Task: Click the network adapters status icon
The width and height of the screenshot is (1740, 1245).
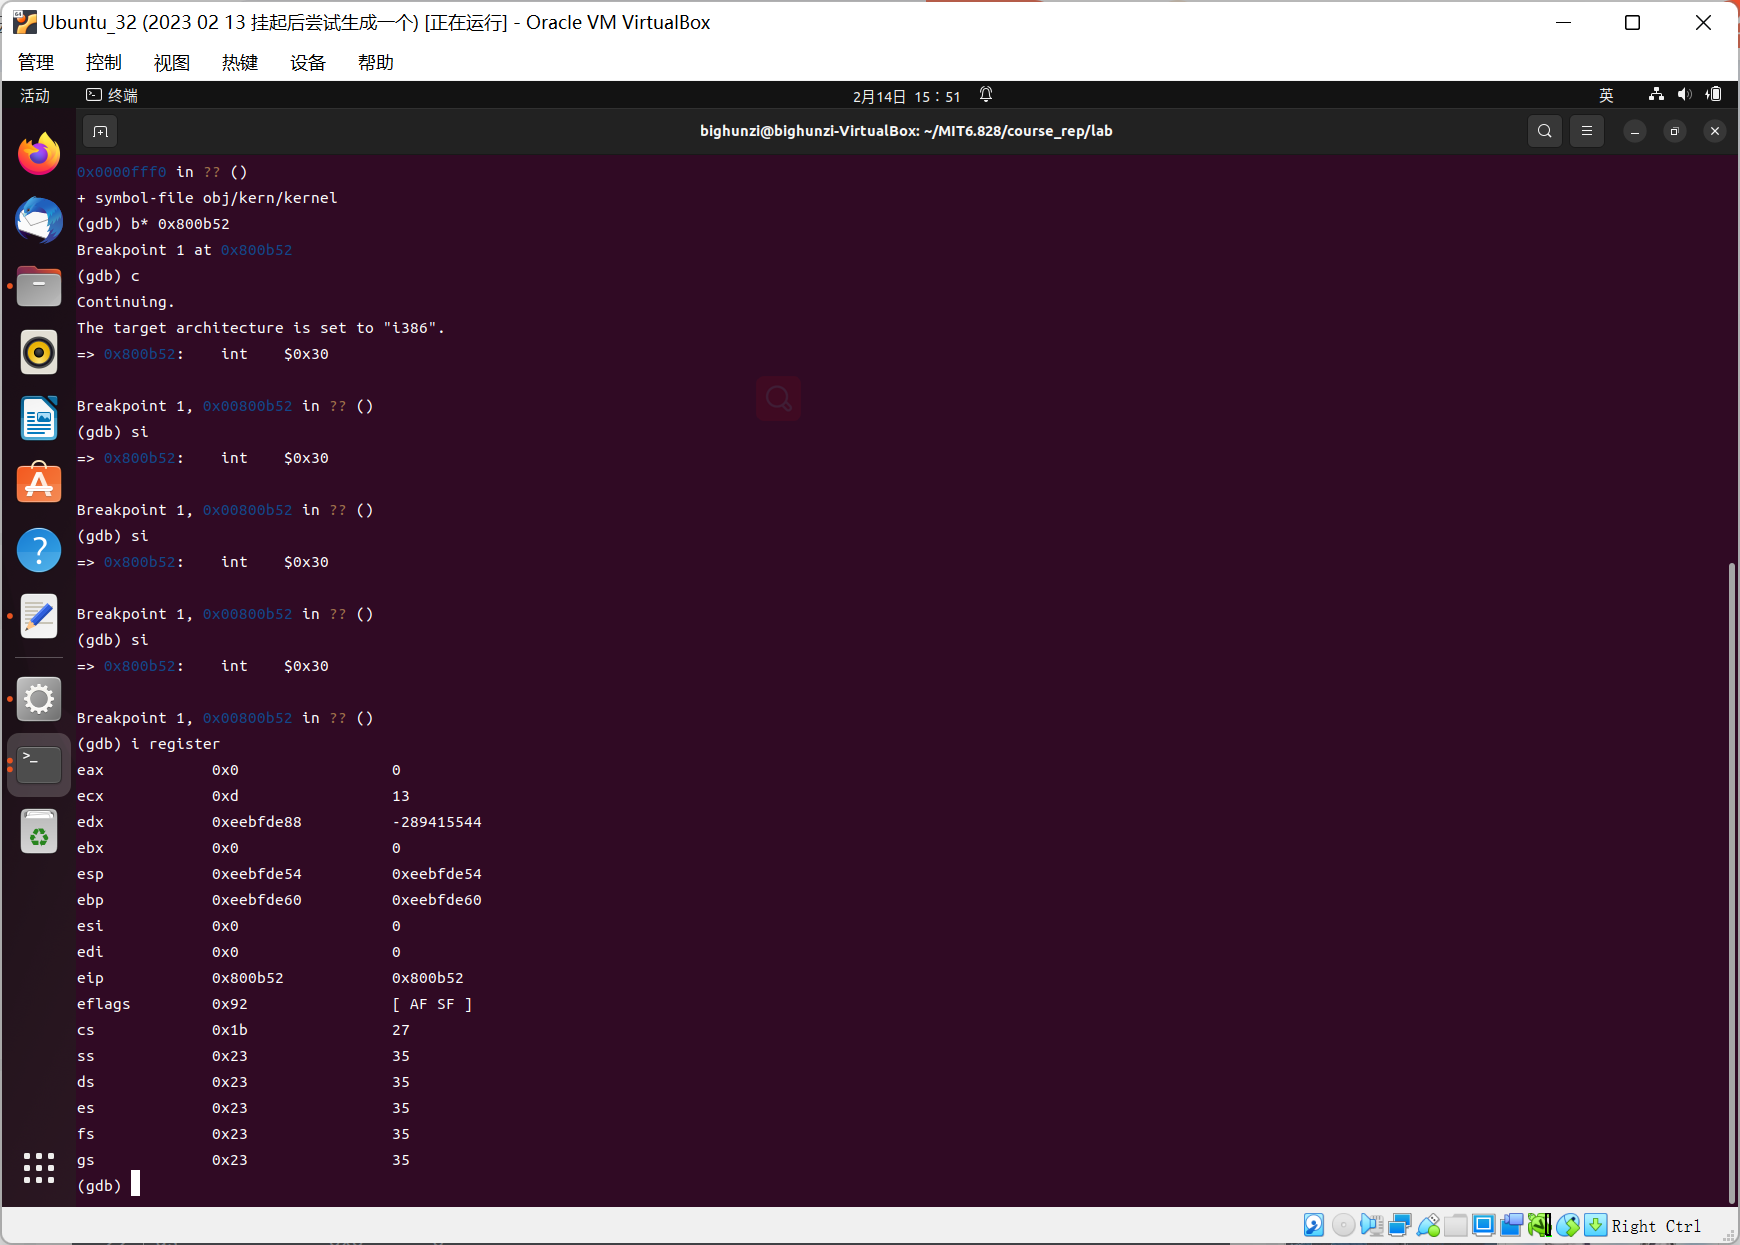Action: pos(1399,1225)
